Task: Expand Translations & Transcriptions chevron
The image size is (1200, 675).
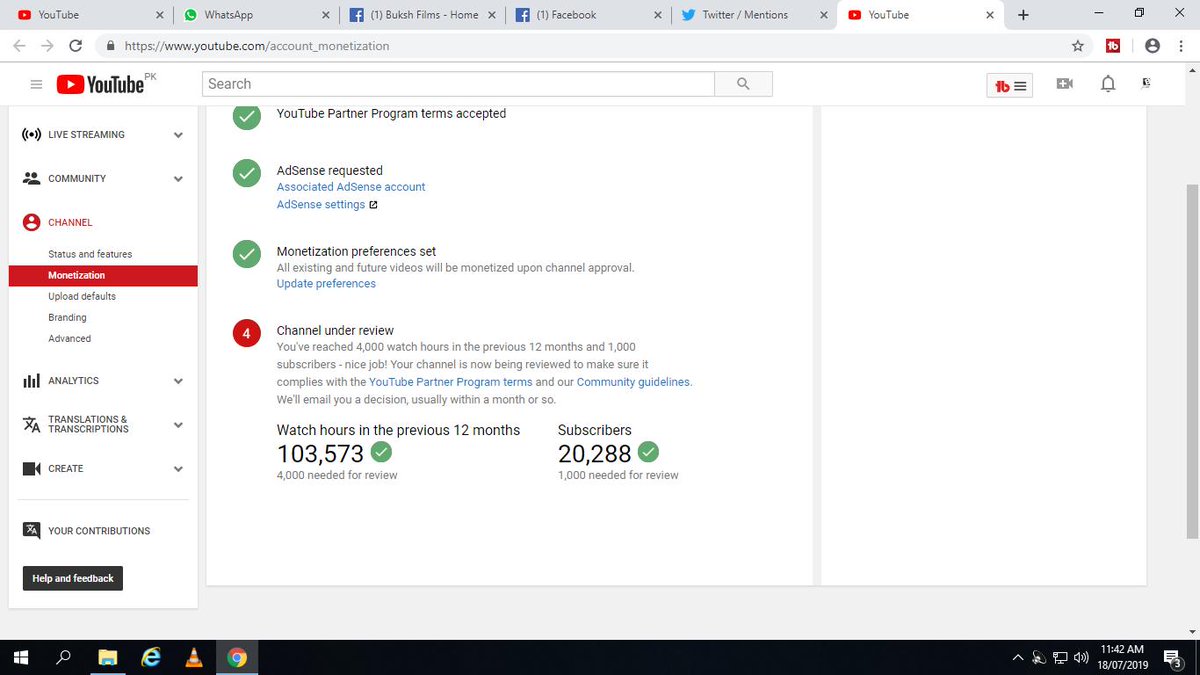Action: 178,425
